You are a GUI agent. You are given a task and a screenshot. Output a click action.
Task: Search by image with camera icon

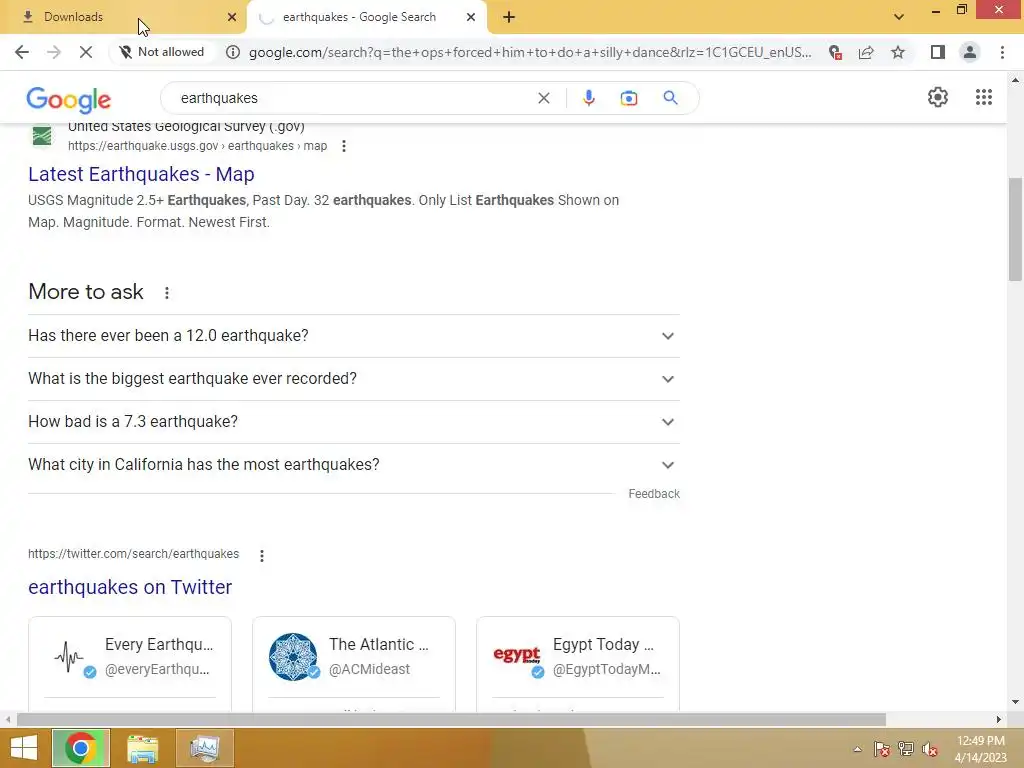tap(628, 98)
